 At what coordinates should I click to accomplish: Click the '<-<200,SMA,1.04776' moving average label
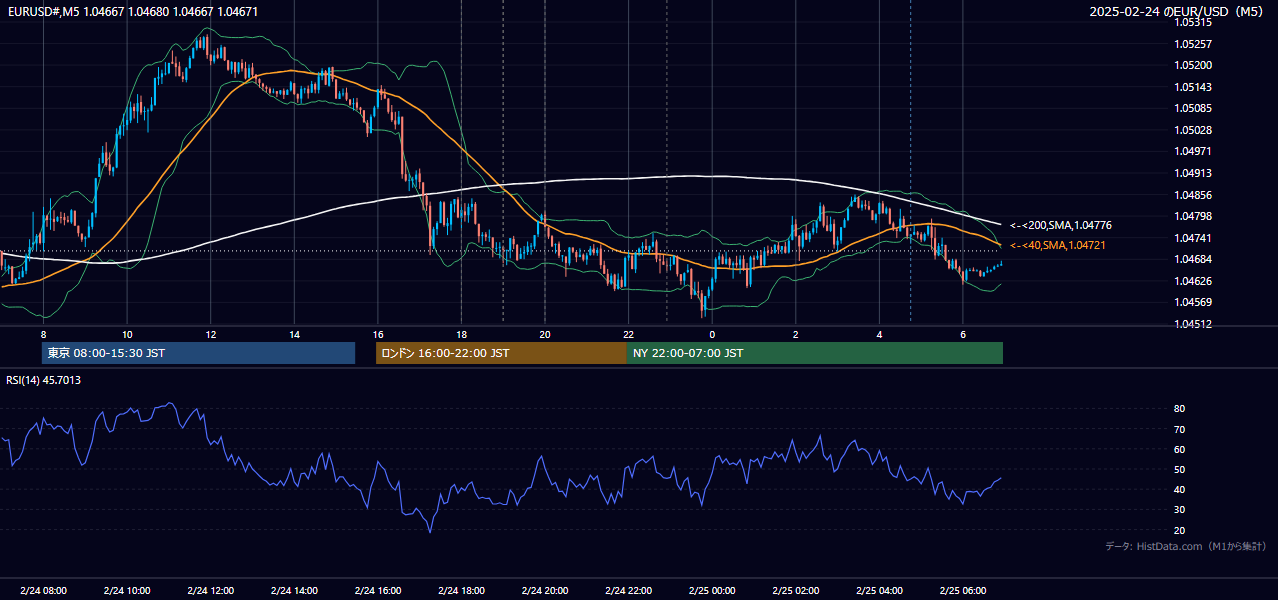point(1061,225)
